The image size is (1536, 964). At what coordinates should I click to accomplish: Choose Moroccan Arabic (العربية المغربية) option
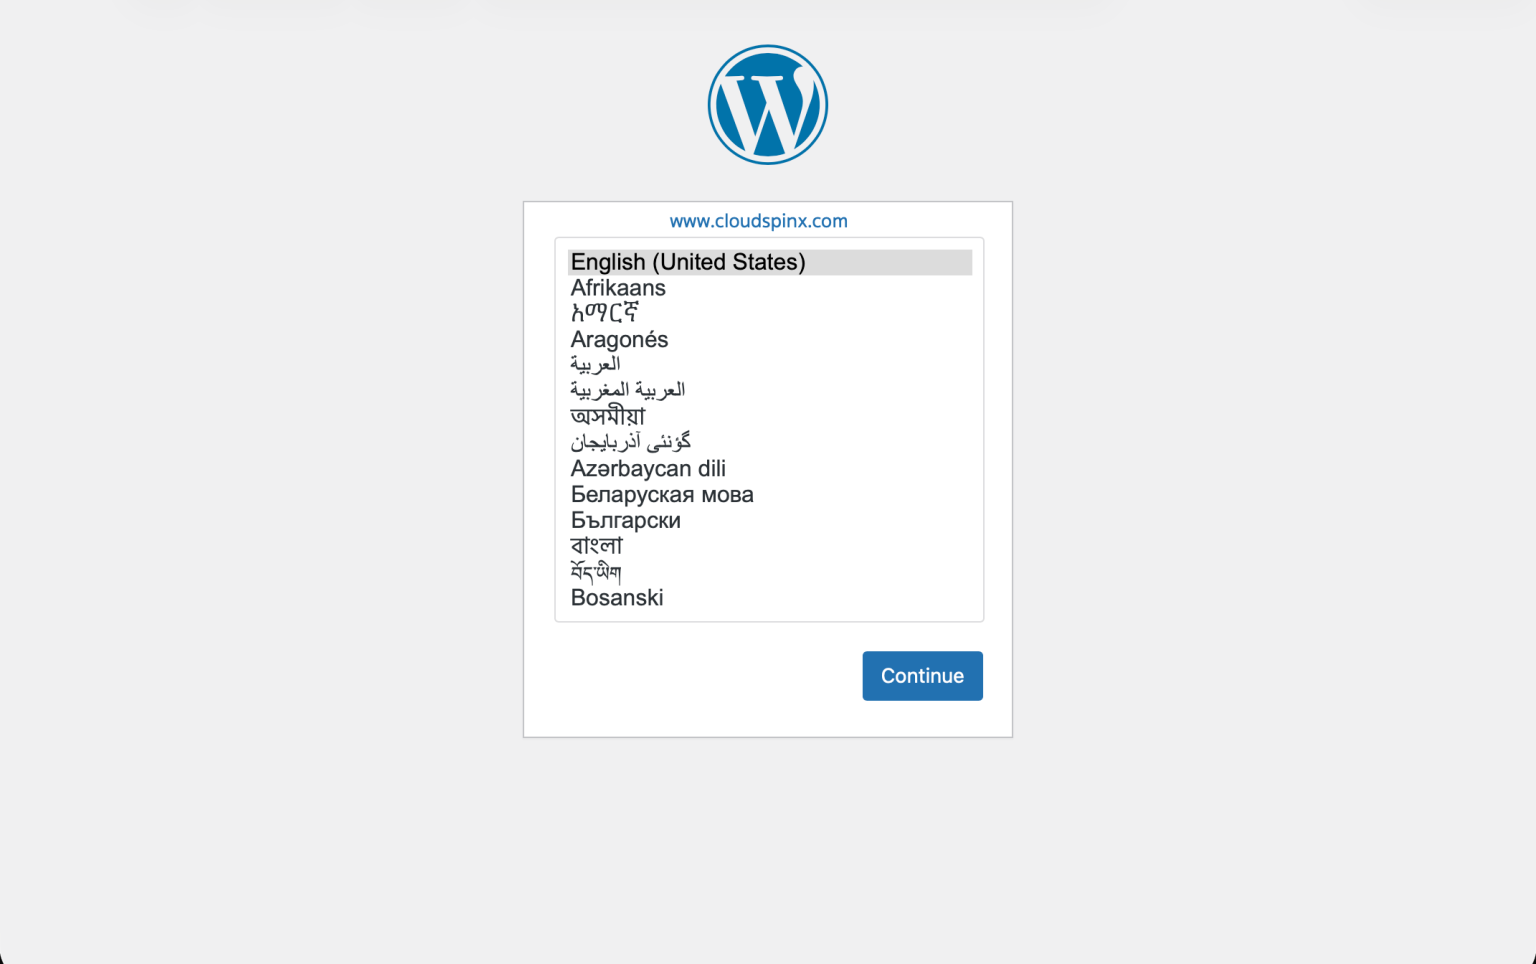point(627,390)
